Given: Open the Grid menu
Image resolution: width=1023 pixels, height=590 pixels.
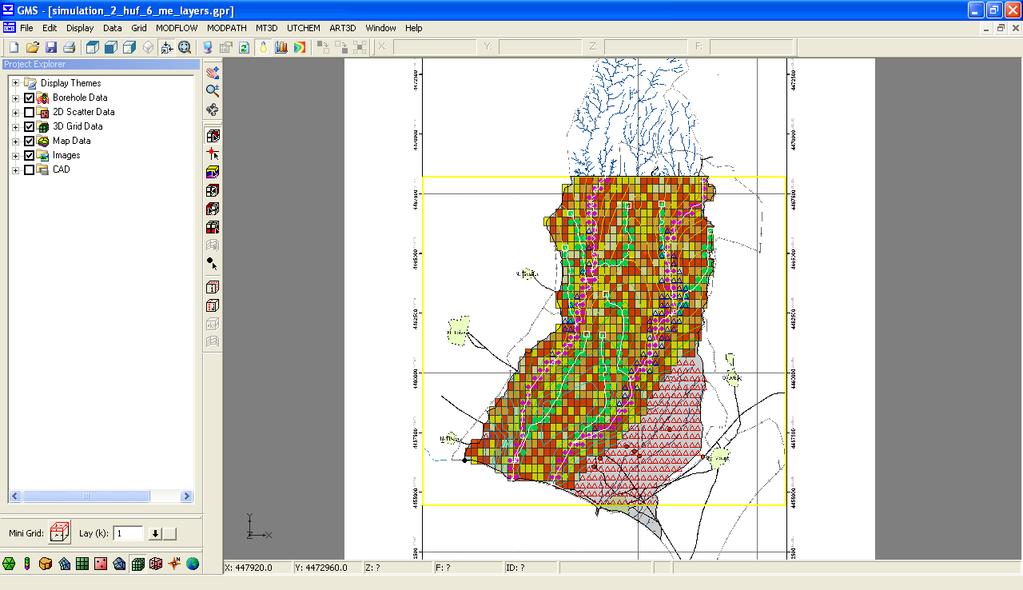Looking at the screenshot, I should [x=139, y=28].
